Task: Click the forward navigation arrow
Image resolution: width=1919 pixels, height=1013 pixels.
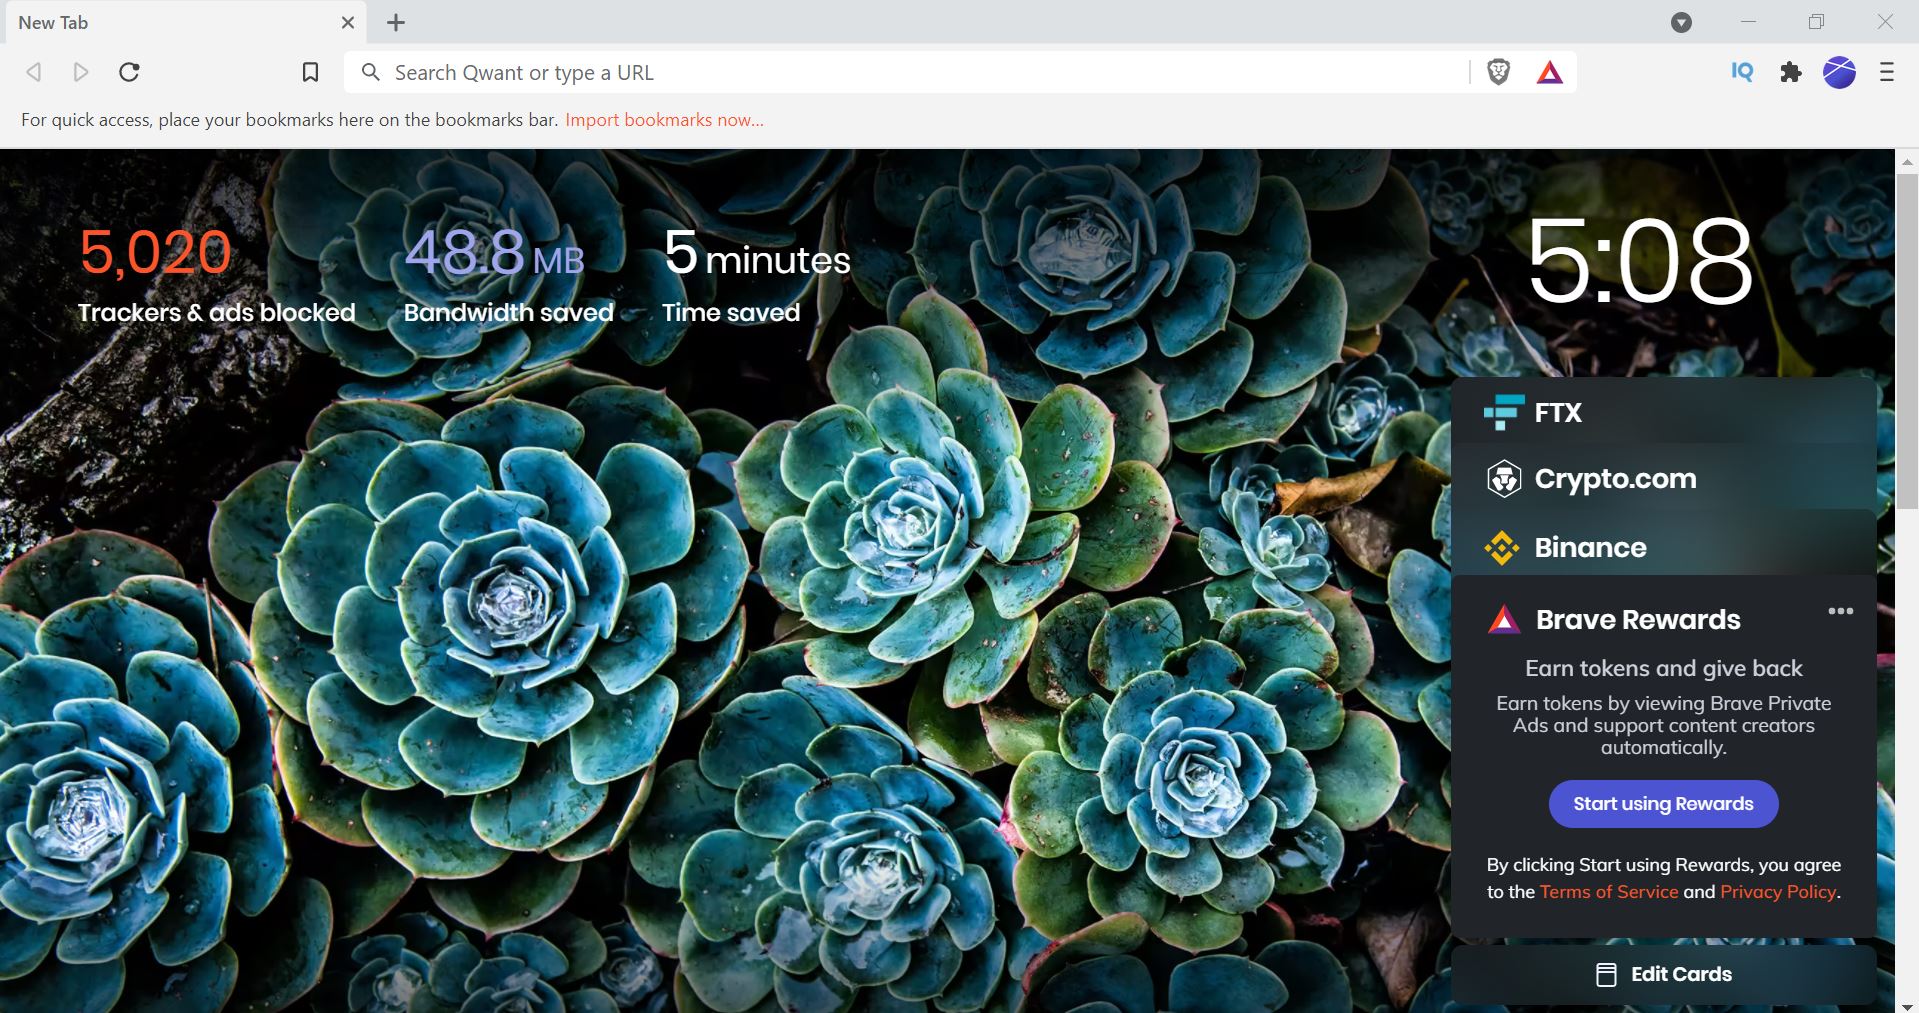Action: pyautogui.click(x=81, y=72)
